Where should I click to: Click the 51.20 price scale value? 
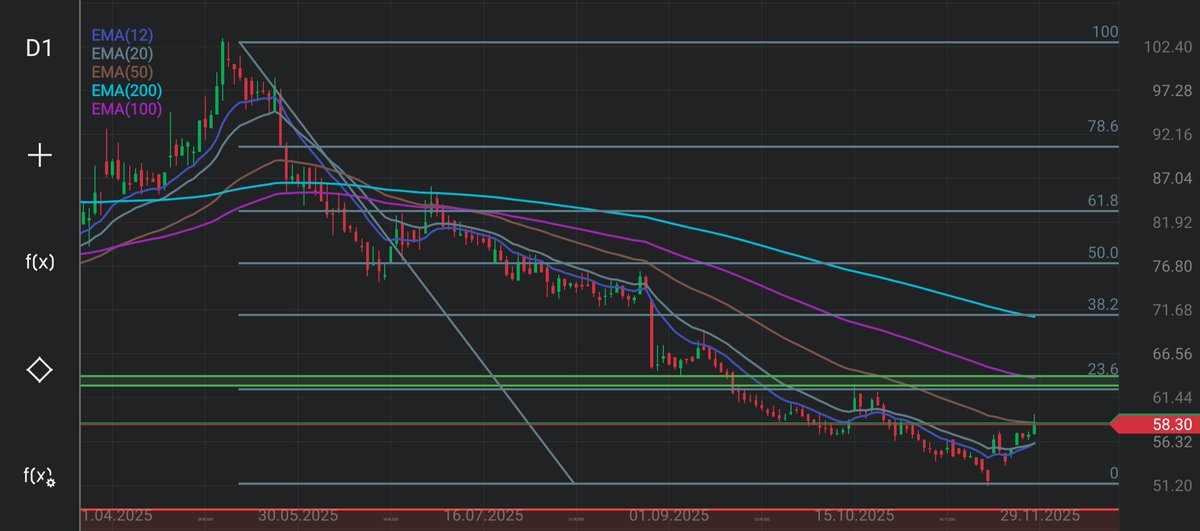pyautogui.click(x=1170, y=485)
